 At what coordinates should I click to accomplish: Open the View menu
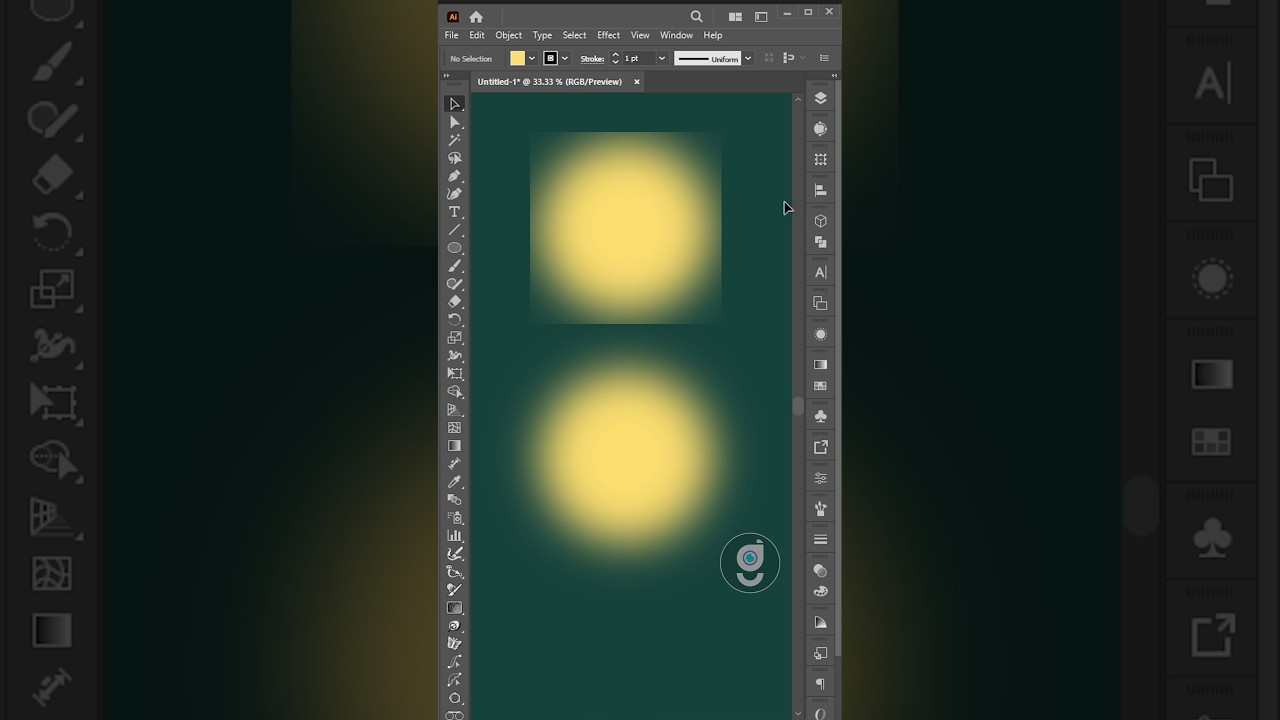[640, 35]
